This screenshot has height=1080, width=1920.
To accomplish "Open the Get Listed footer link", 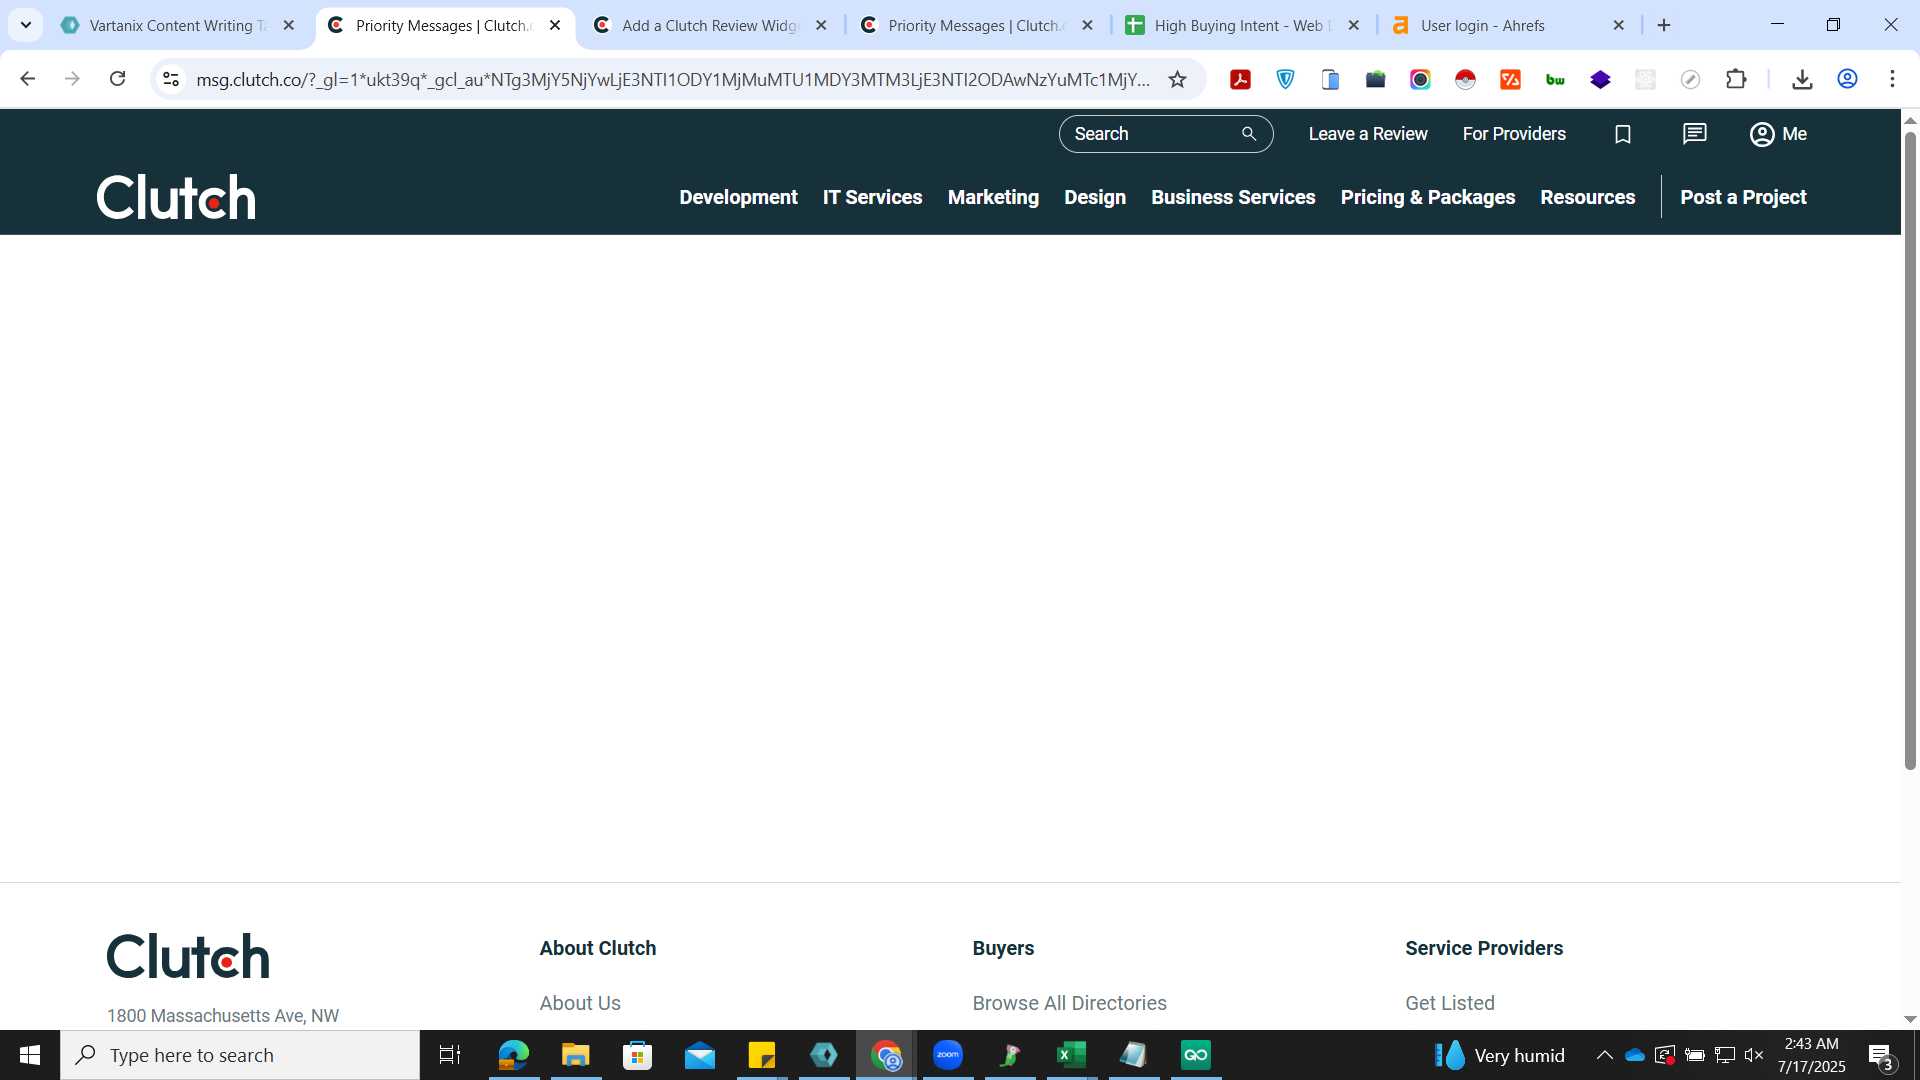I will (1450, 1003).
